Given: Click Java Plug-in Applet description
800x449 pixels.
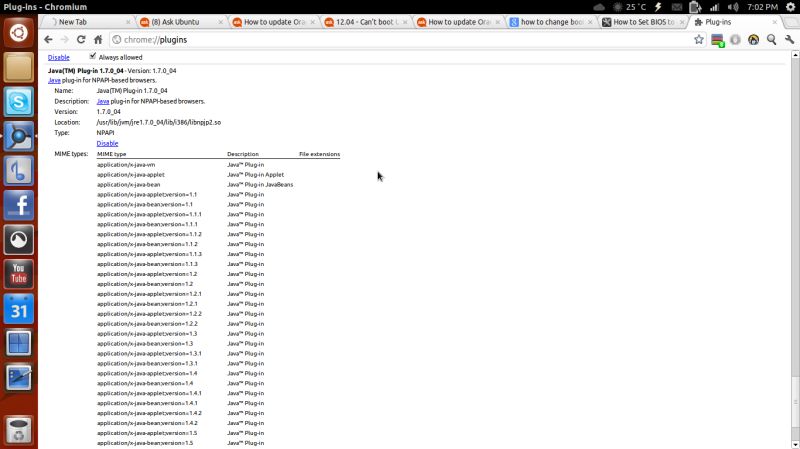Looking at the screenshot, I should click(256, 174).
